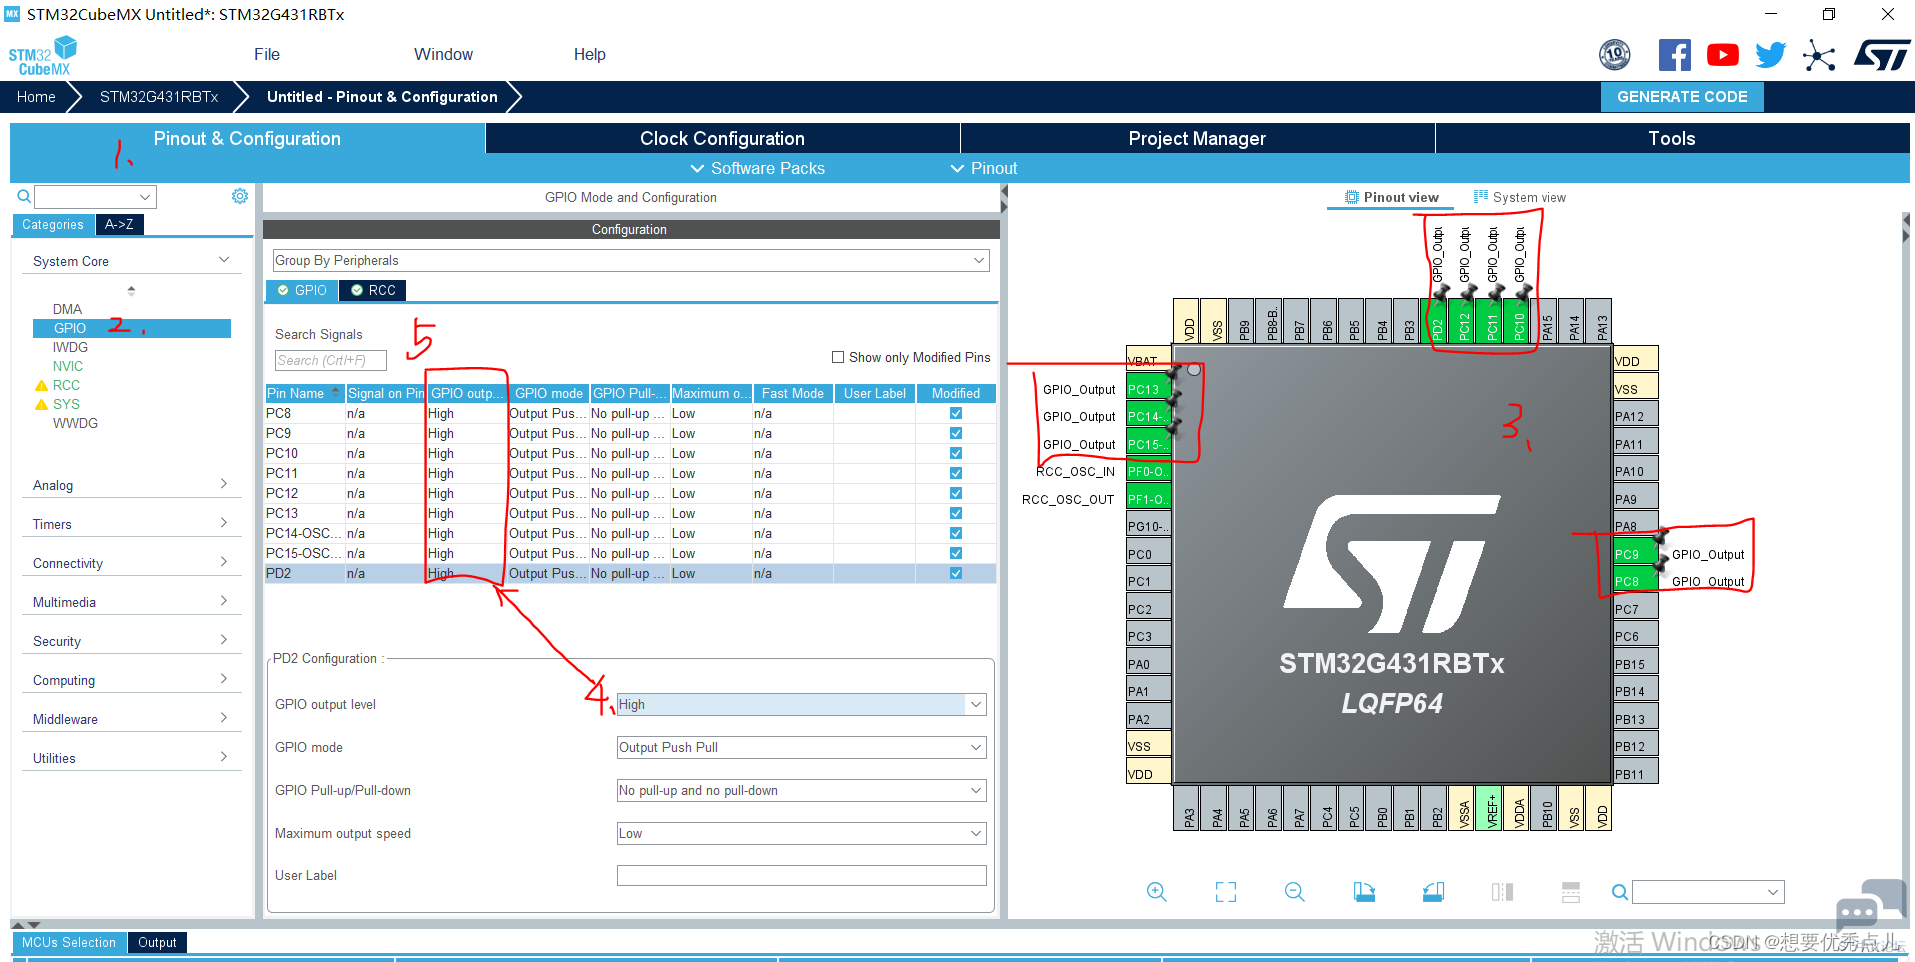Rotate the chip clockwise
Screen dimensions: 1915x962
[1364, 892]
